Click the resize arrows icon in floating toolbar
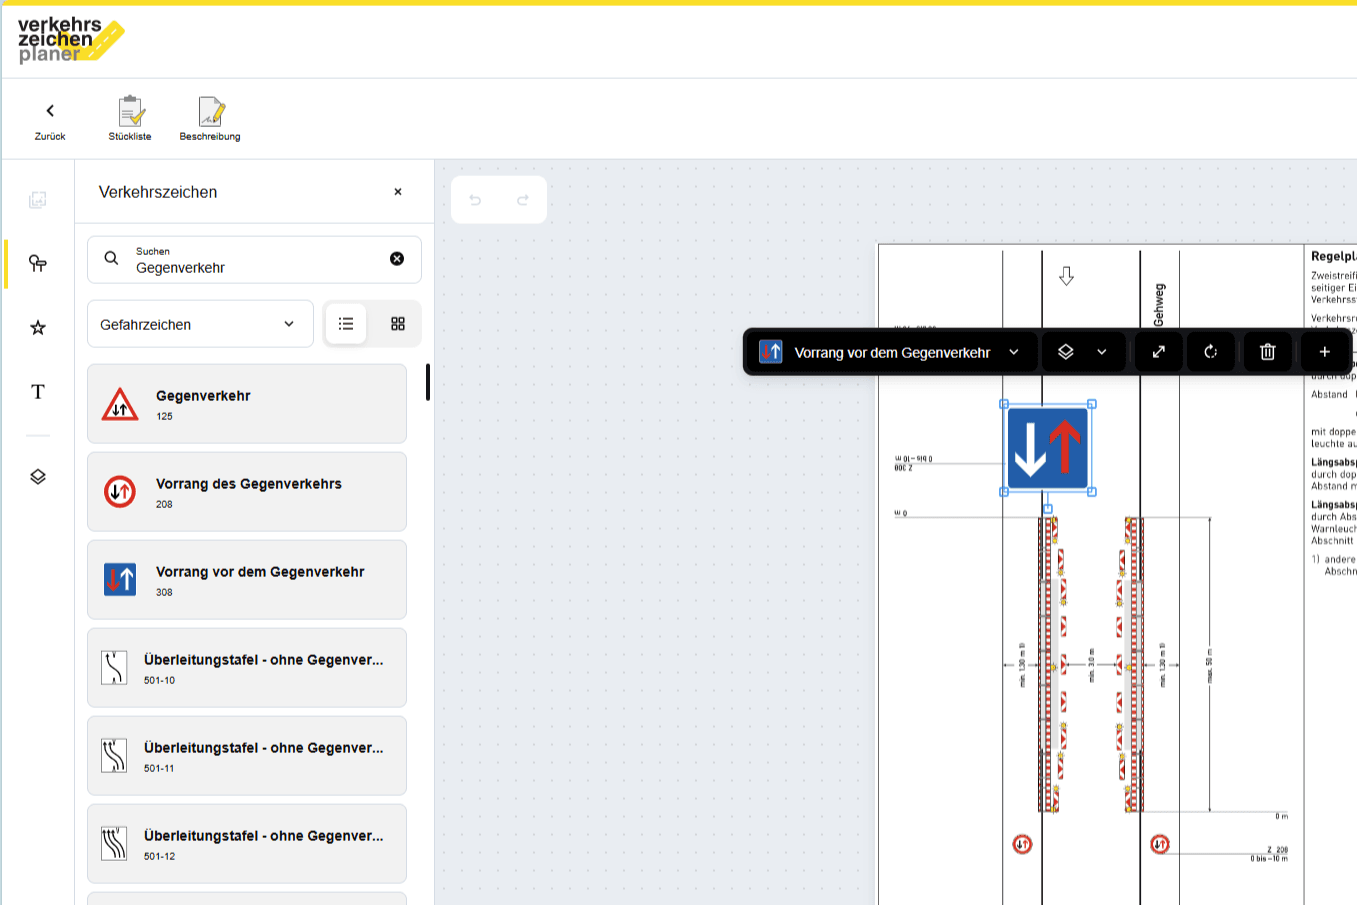Viewport: 1357px width, 905px height. (x=1159, y=352)
